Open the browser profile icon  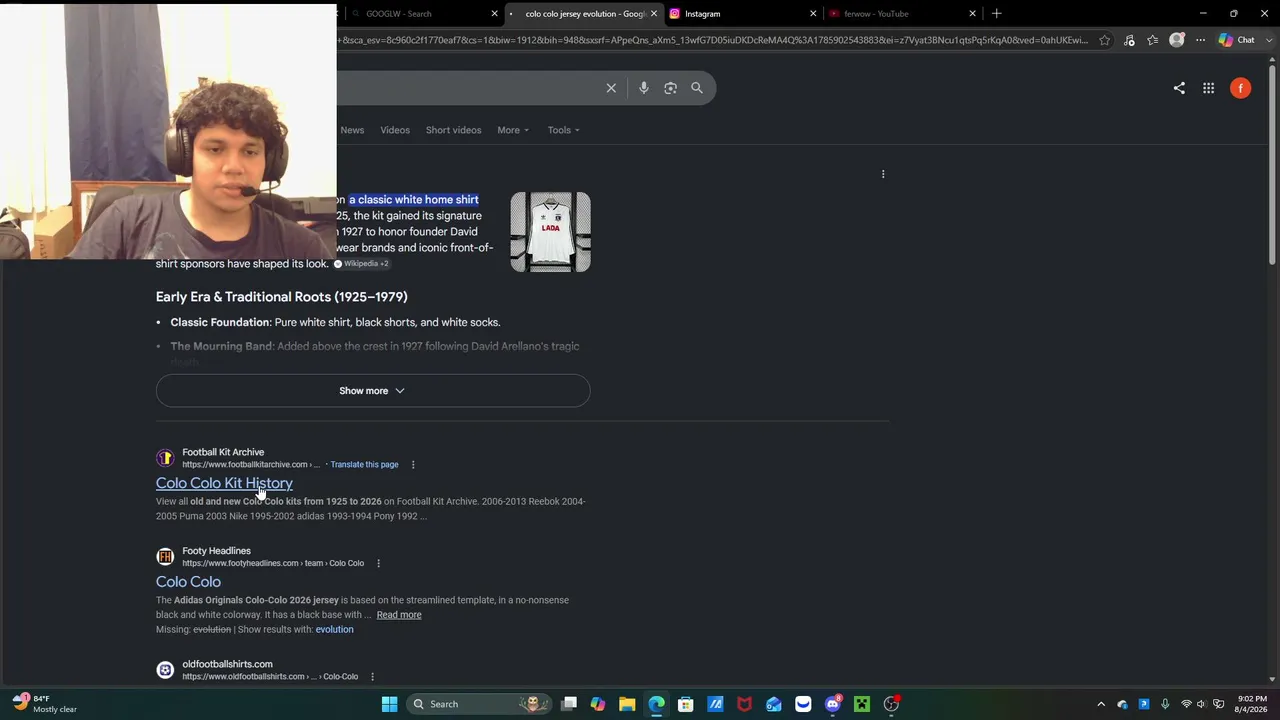point(1177,40)
